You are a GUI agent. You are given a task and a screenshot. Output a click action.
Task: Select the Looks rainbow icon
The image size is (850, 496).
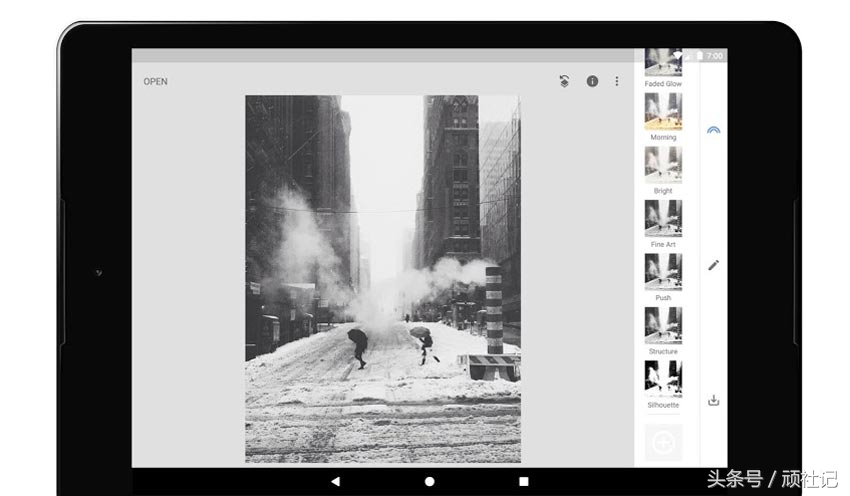tap(713, 130)
